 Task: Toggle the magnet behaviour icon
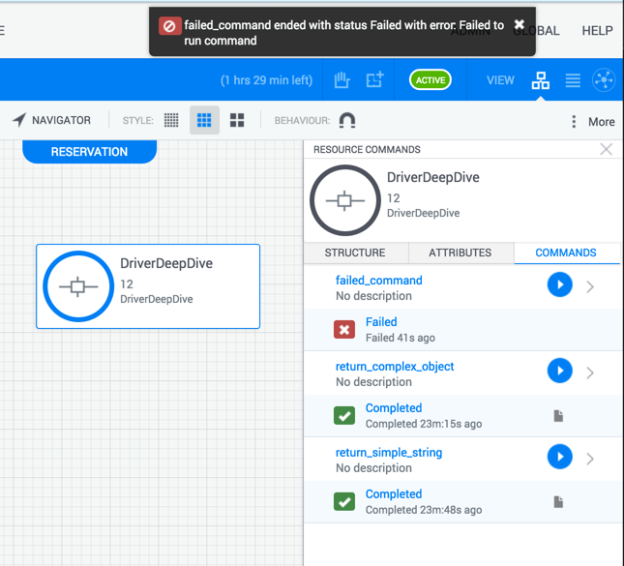pyautogui.click(x=347, y=120)
